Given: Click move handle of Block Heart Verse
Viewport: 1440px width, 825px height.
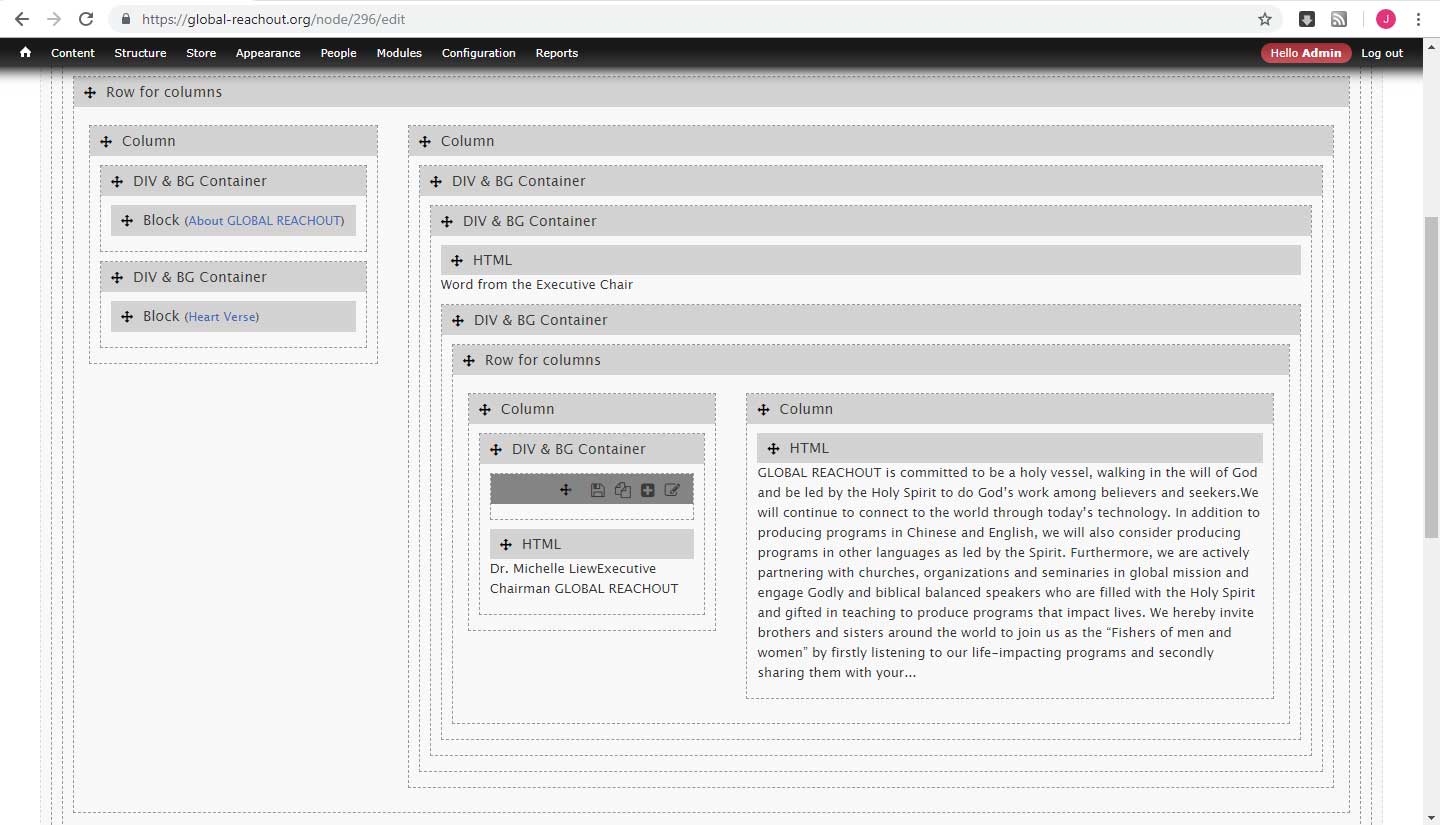Looking at the screenshot, I should [127, 317].
